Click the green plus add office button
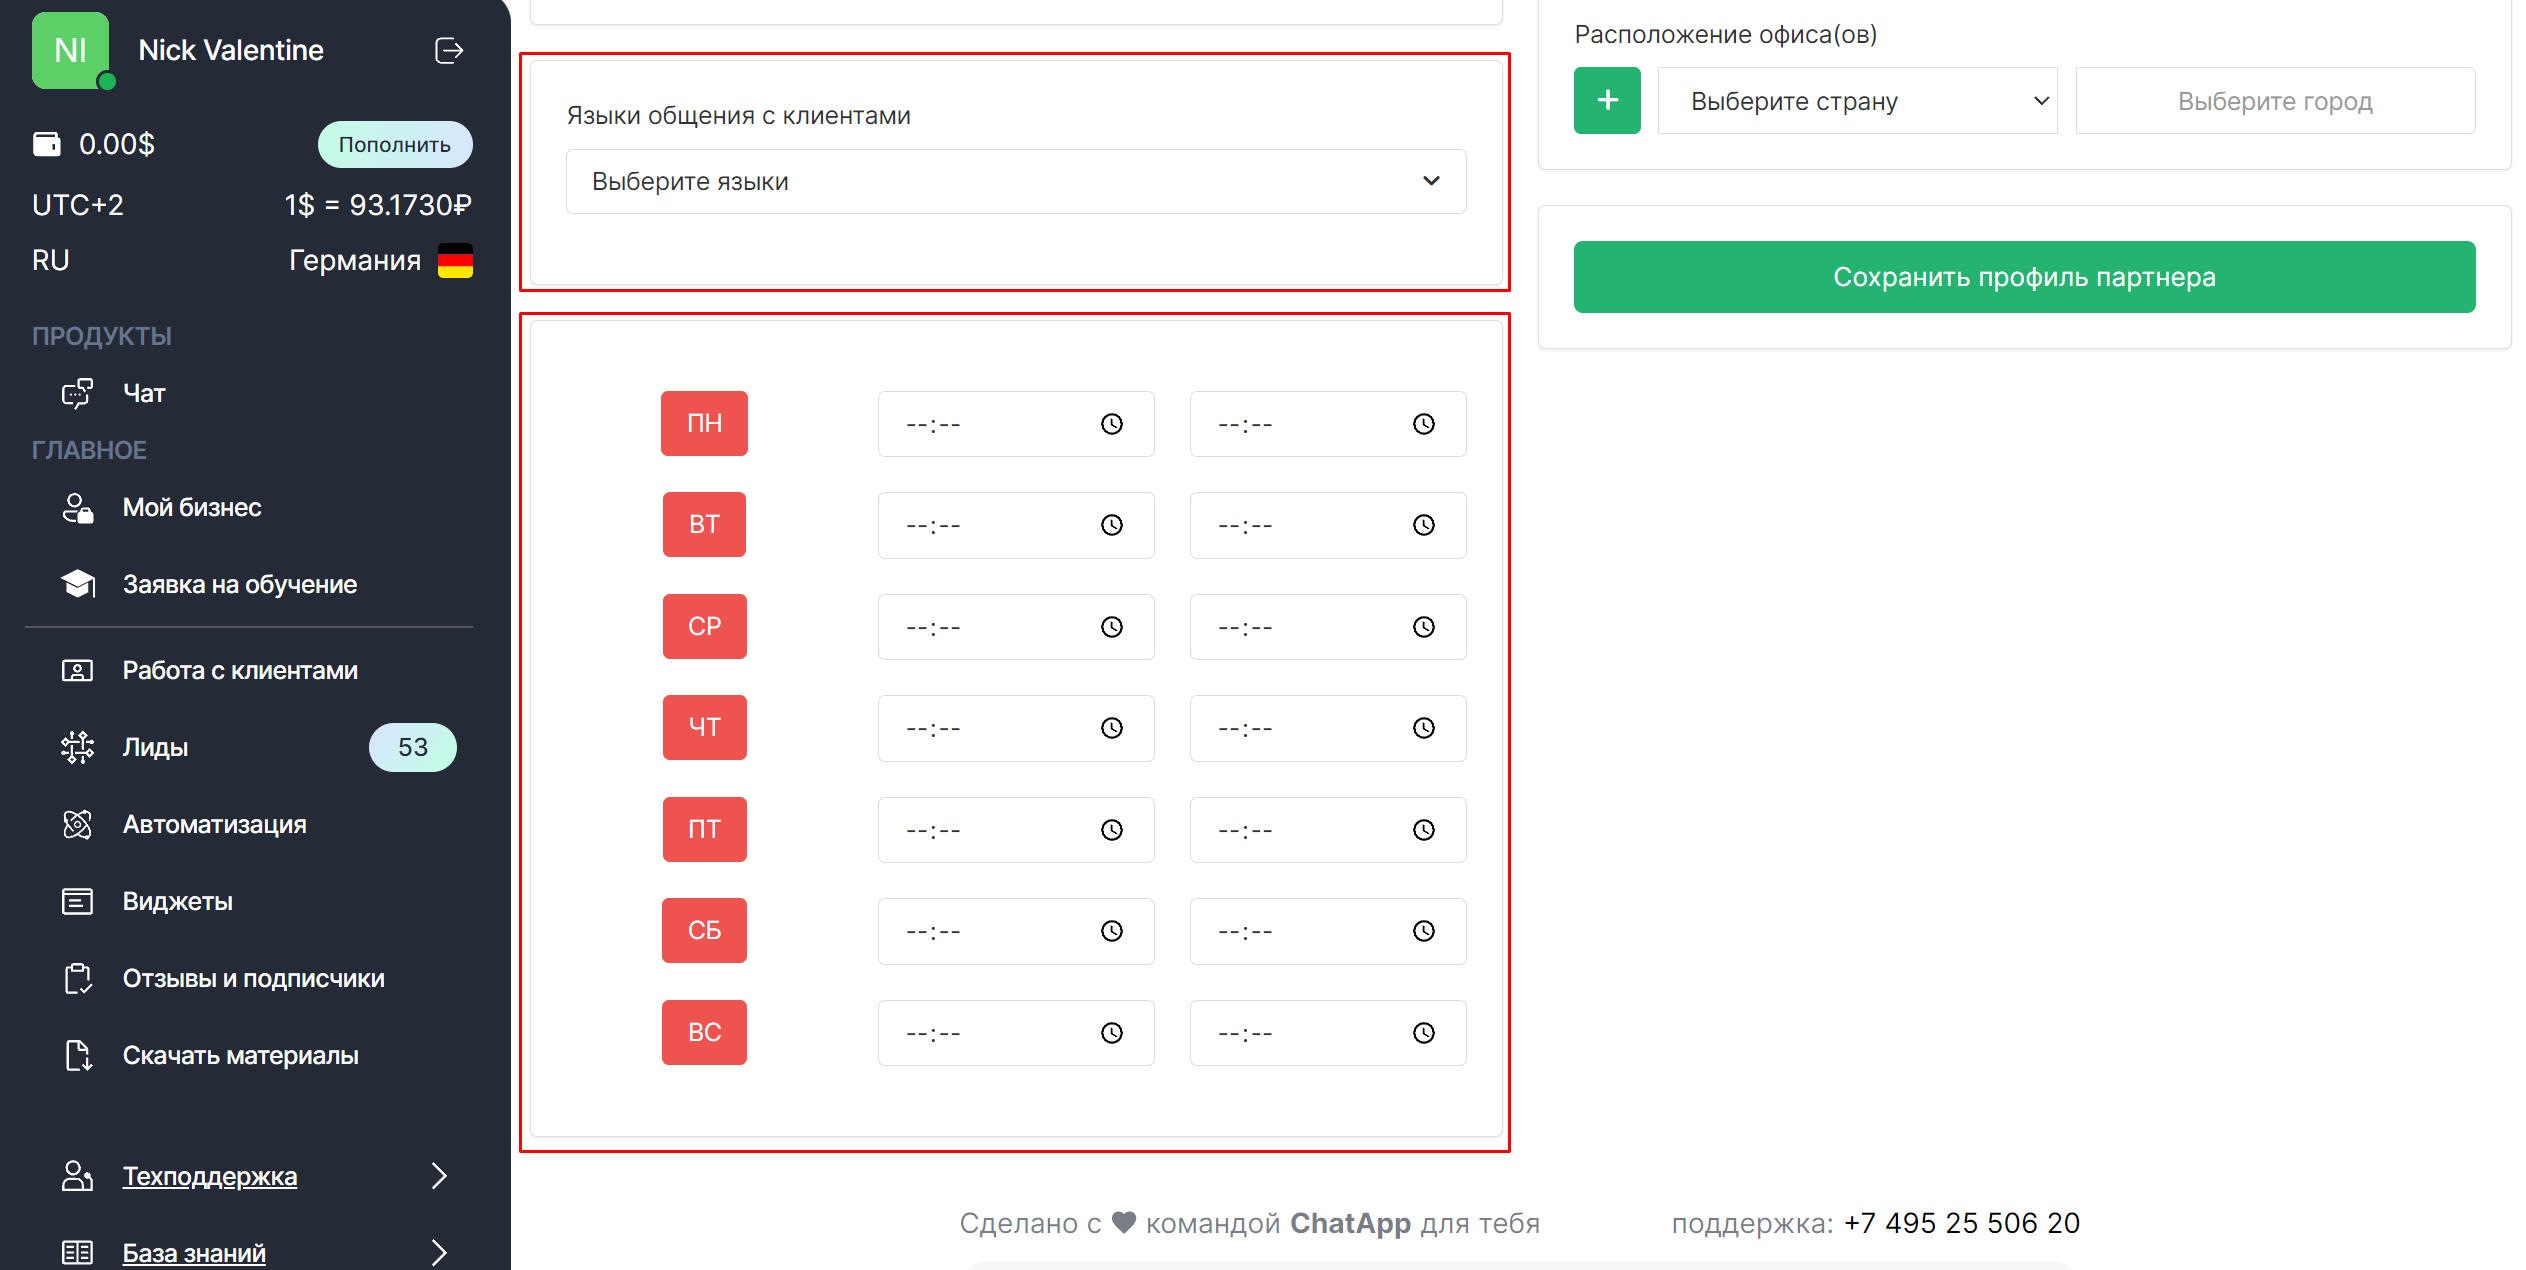Image resolution: width=2526 pixels, height=1270 pixels. click(x=1606, y=101)
